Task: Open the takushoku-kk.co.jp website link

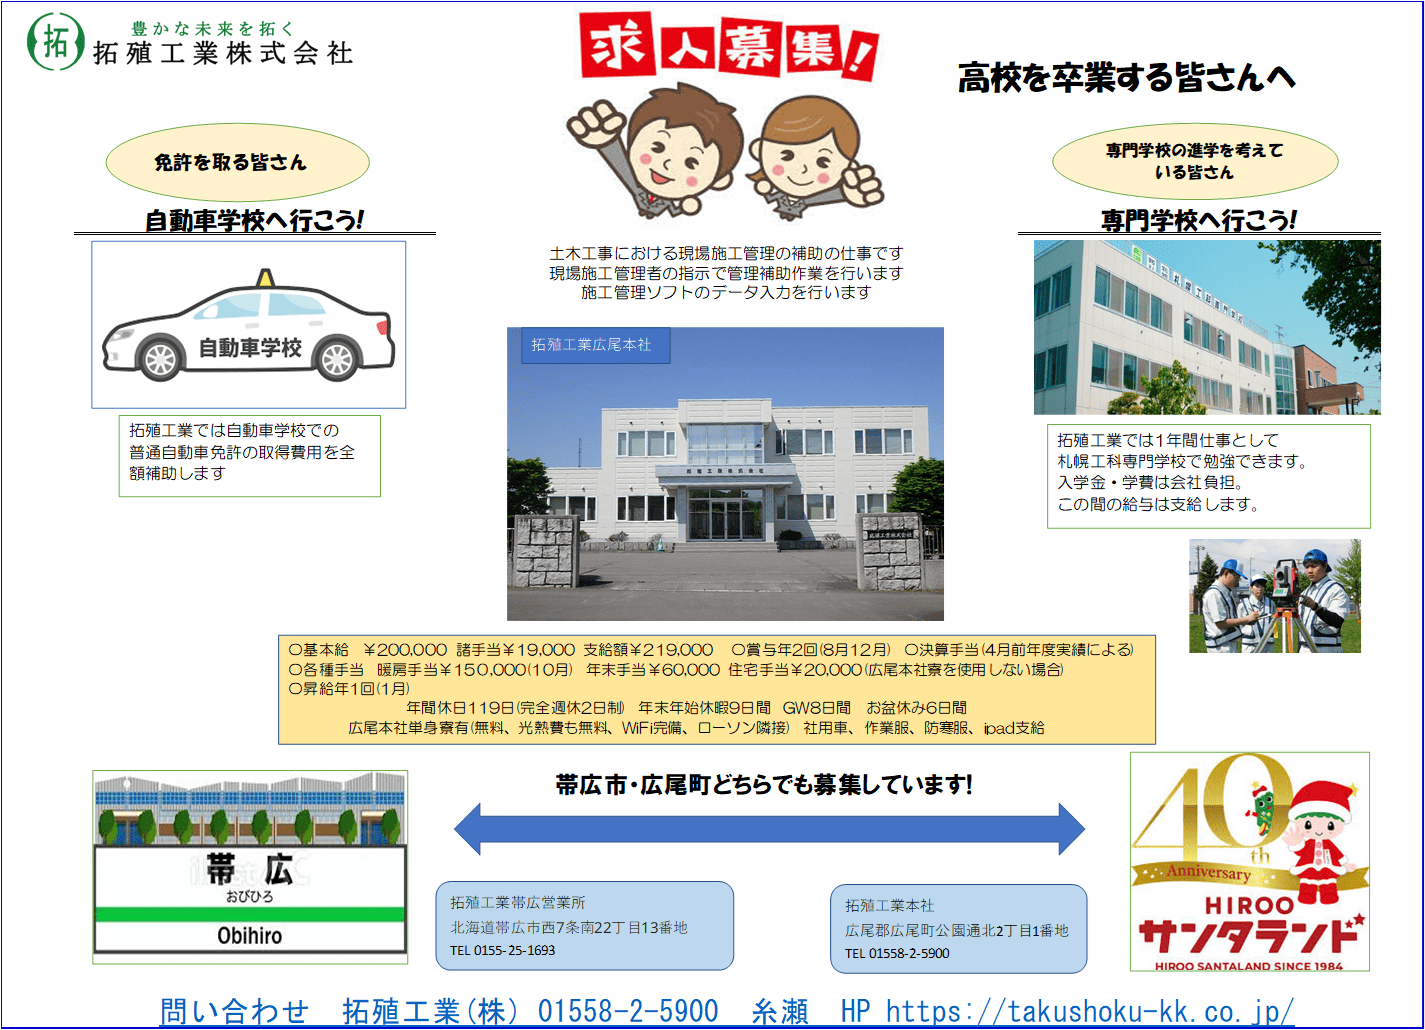Action: 1089,1011
